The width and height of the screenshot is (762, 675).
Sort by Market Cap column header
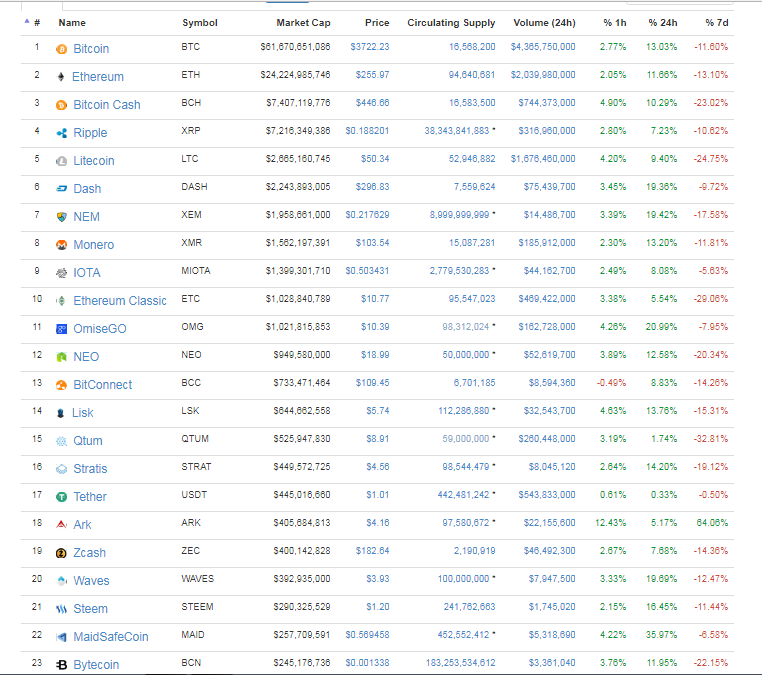(303, 23)
